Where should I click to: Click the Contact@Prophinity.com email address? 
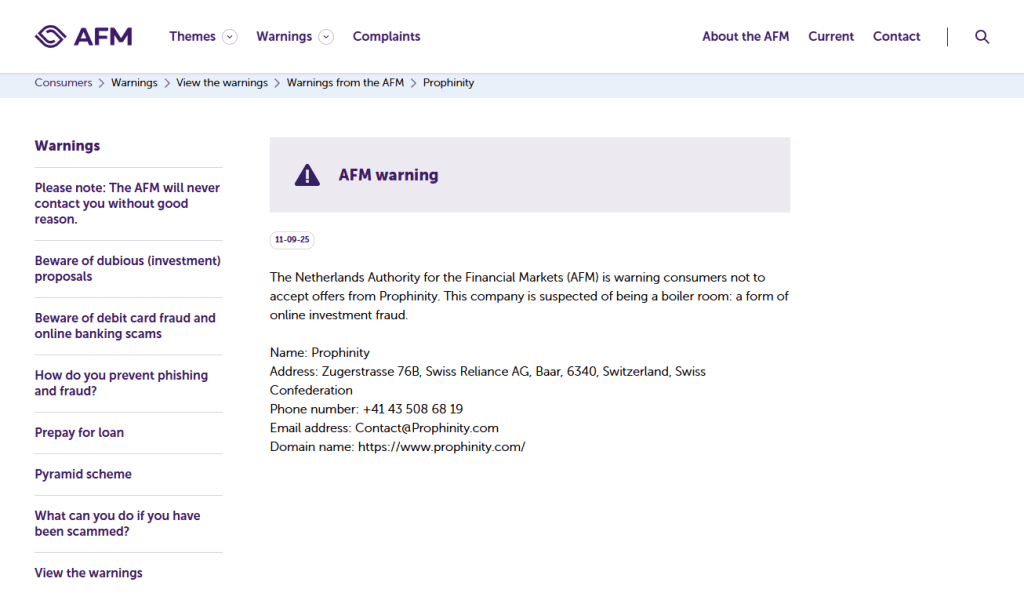click(426, 428)
